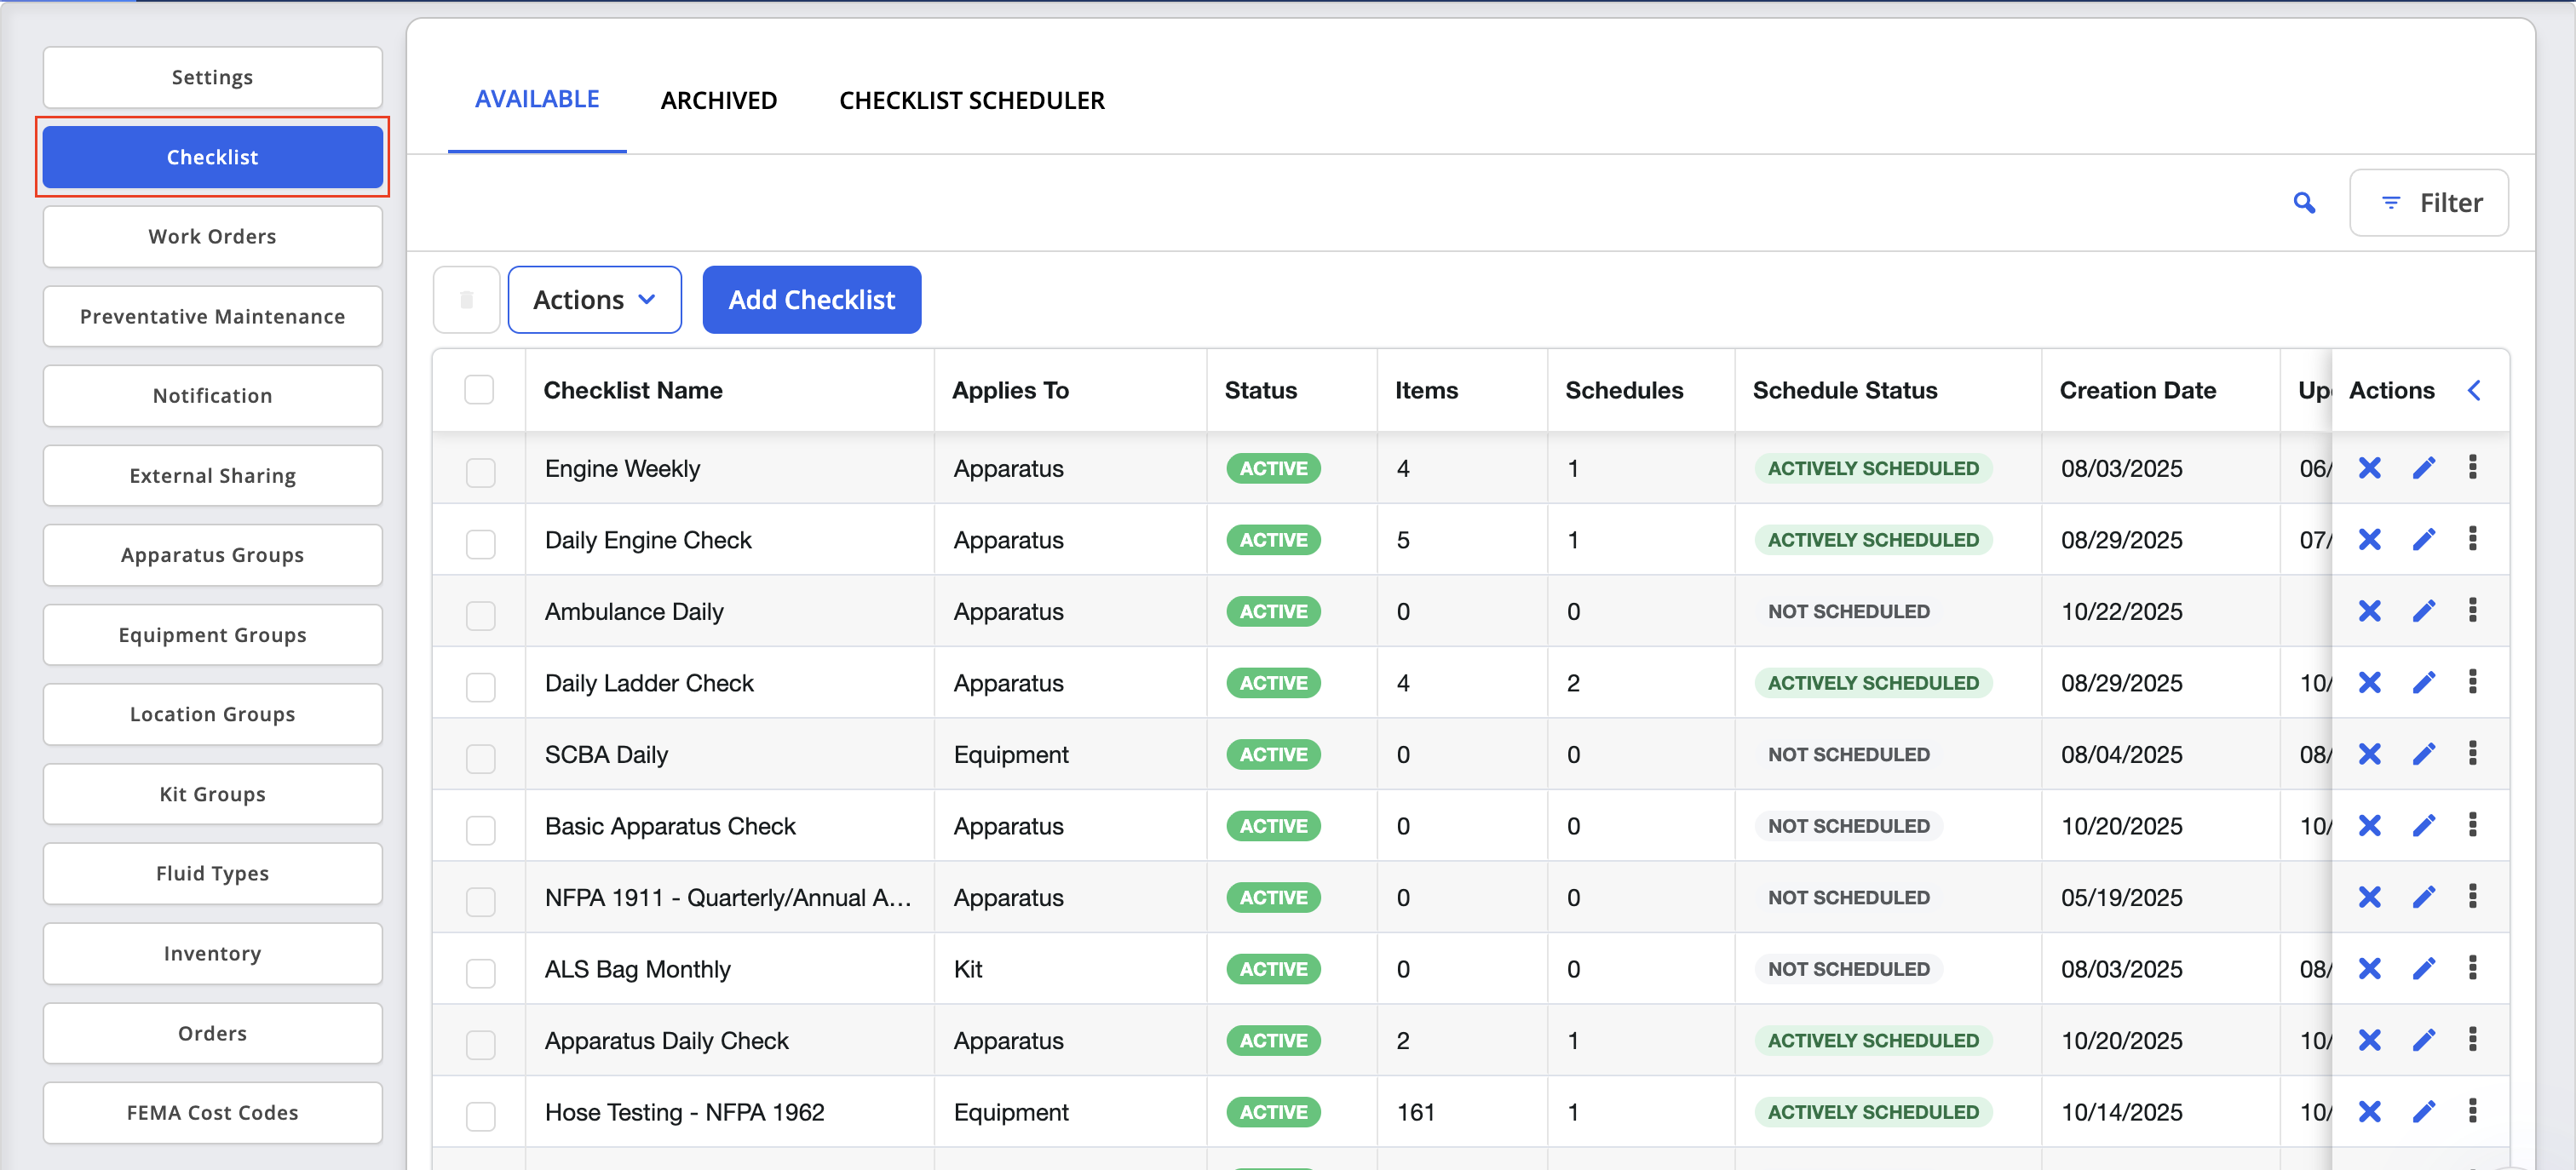Edit NFPA 1911 checklist with pencil icon

pyautogui.click(x=2423, y=897)
